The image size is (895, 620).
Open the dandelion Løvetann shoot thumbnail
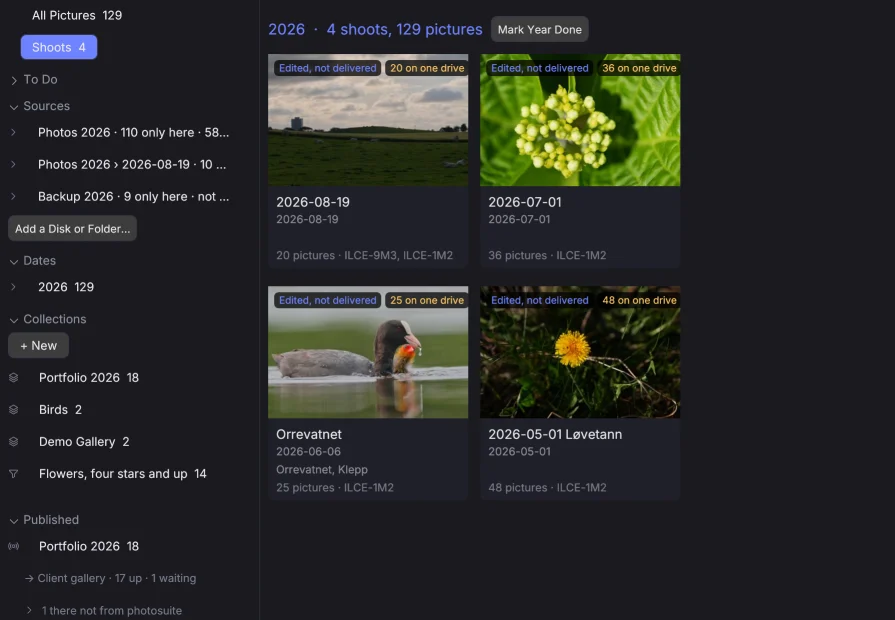580,352
